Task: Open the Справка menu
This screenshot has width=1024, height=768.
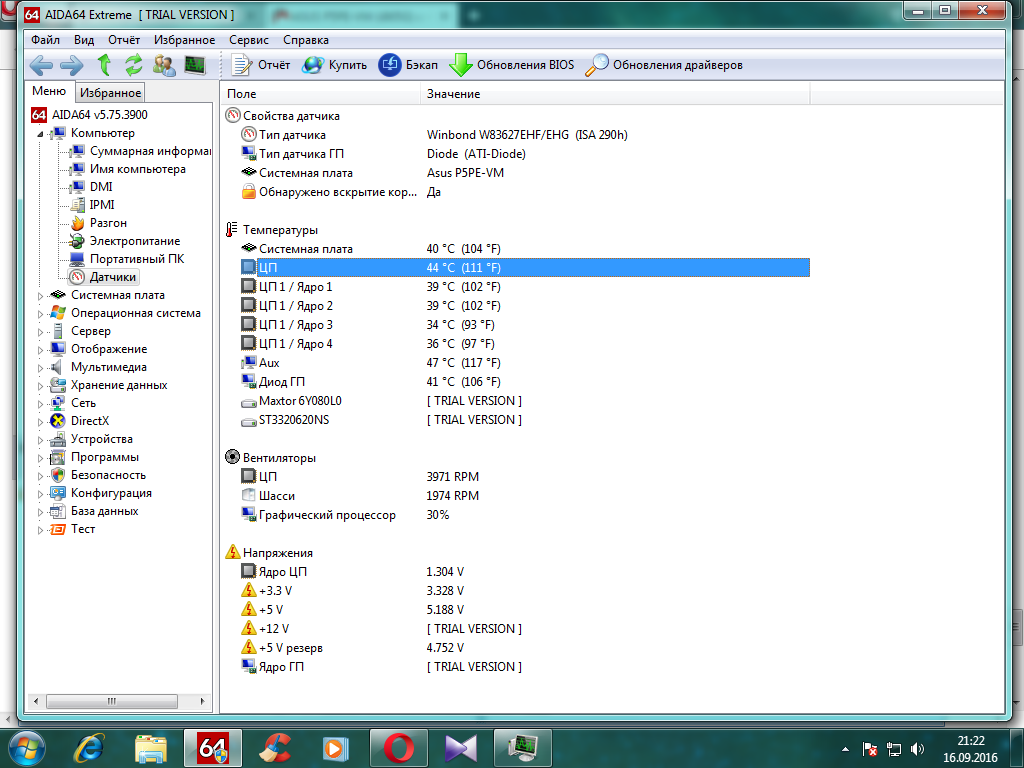Action: (306, 40)
